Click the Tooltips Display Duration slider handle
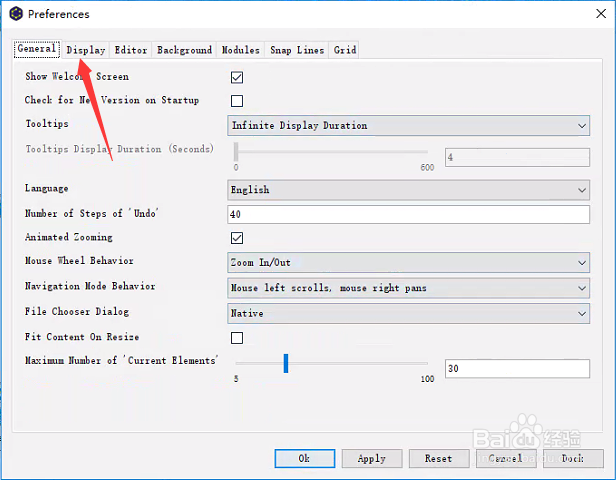This screenshot has height=480, width=616. [x=236, y=152]
